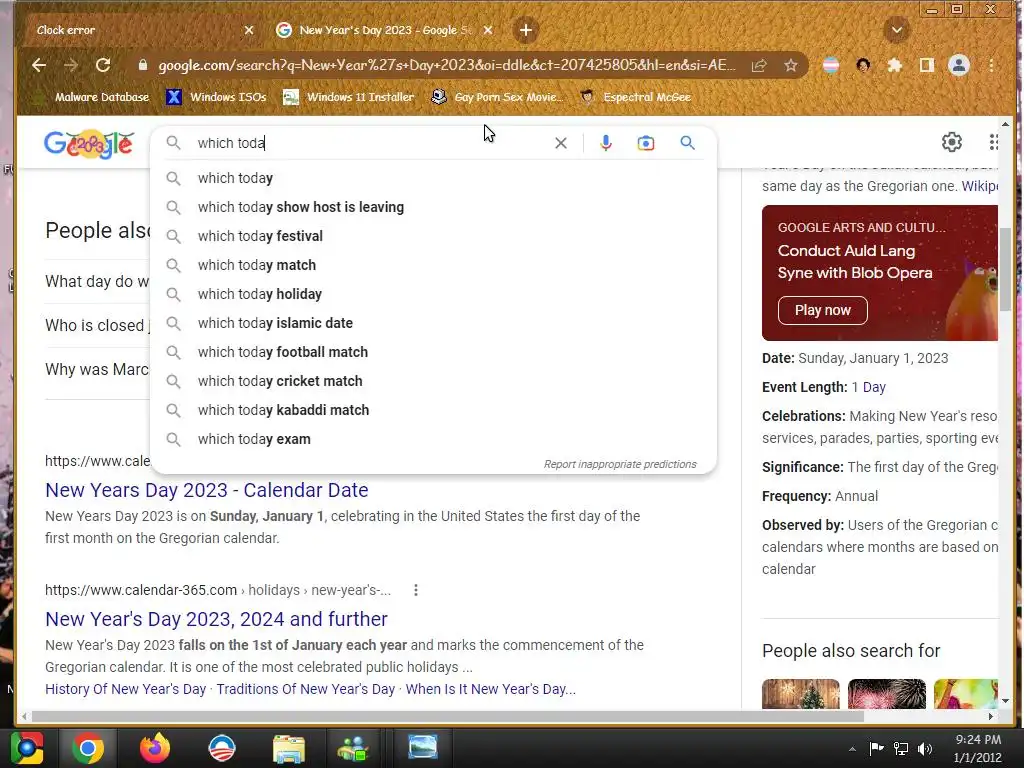The height and width of the screenshot is (768, 1024).
Task: Open New Years Day 2023 - Calendar Date result
Action: pyautogui.click(x=206, y=490)
